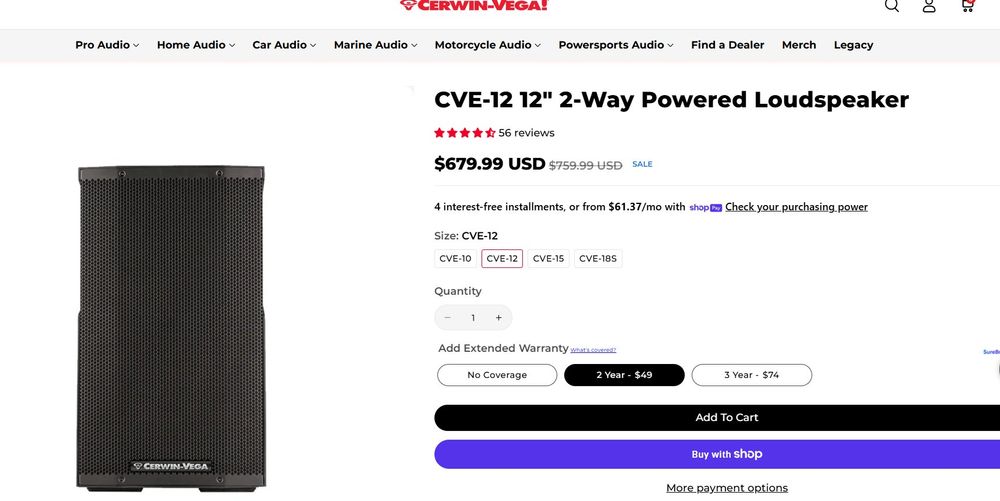The image size is (1000, 501).
Task: Choose the CVE-15 size option
Action: pos(548,259)
